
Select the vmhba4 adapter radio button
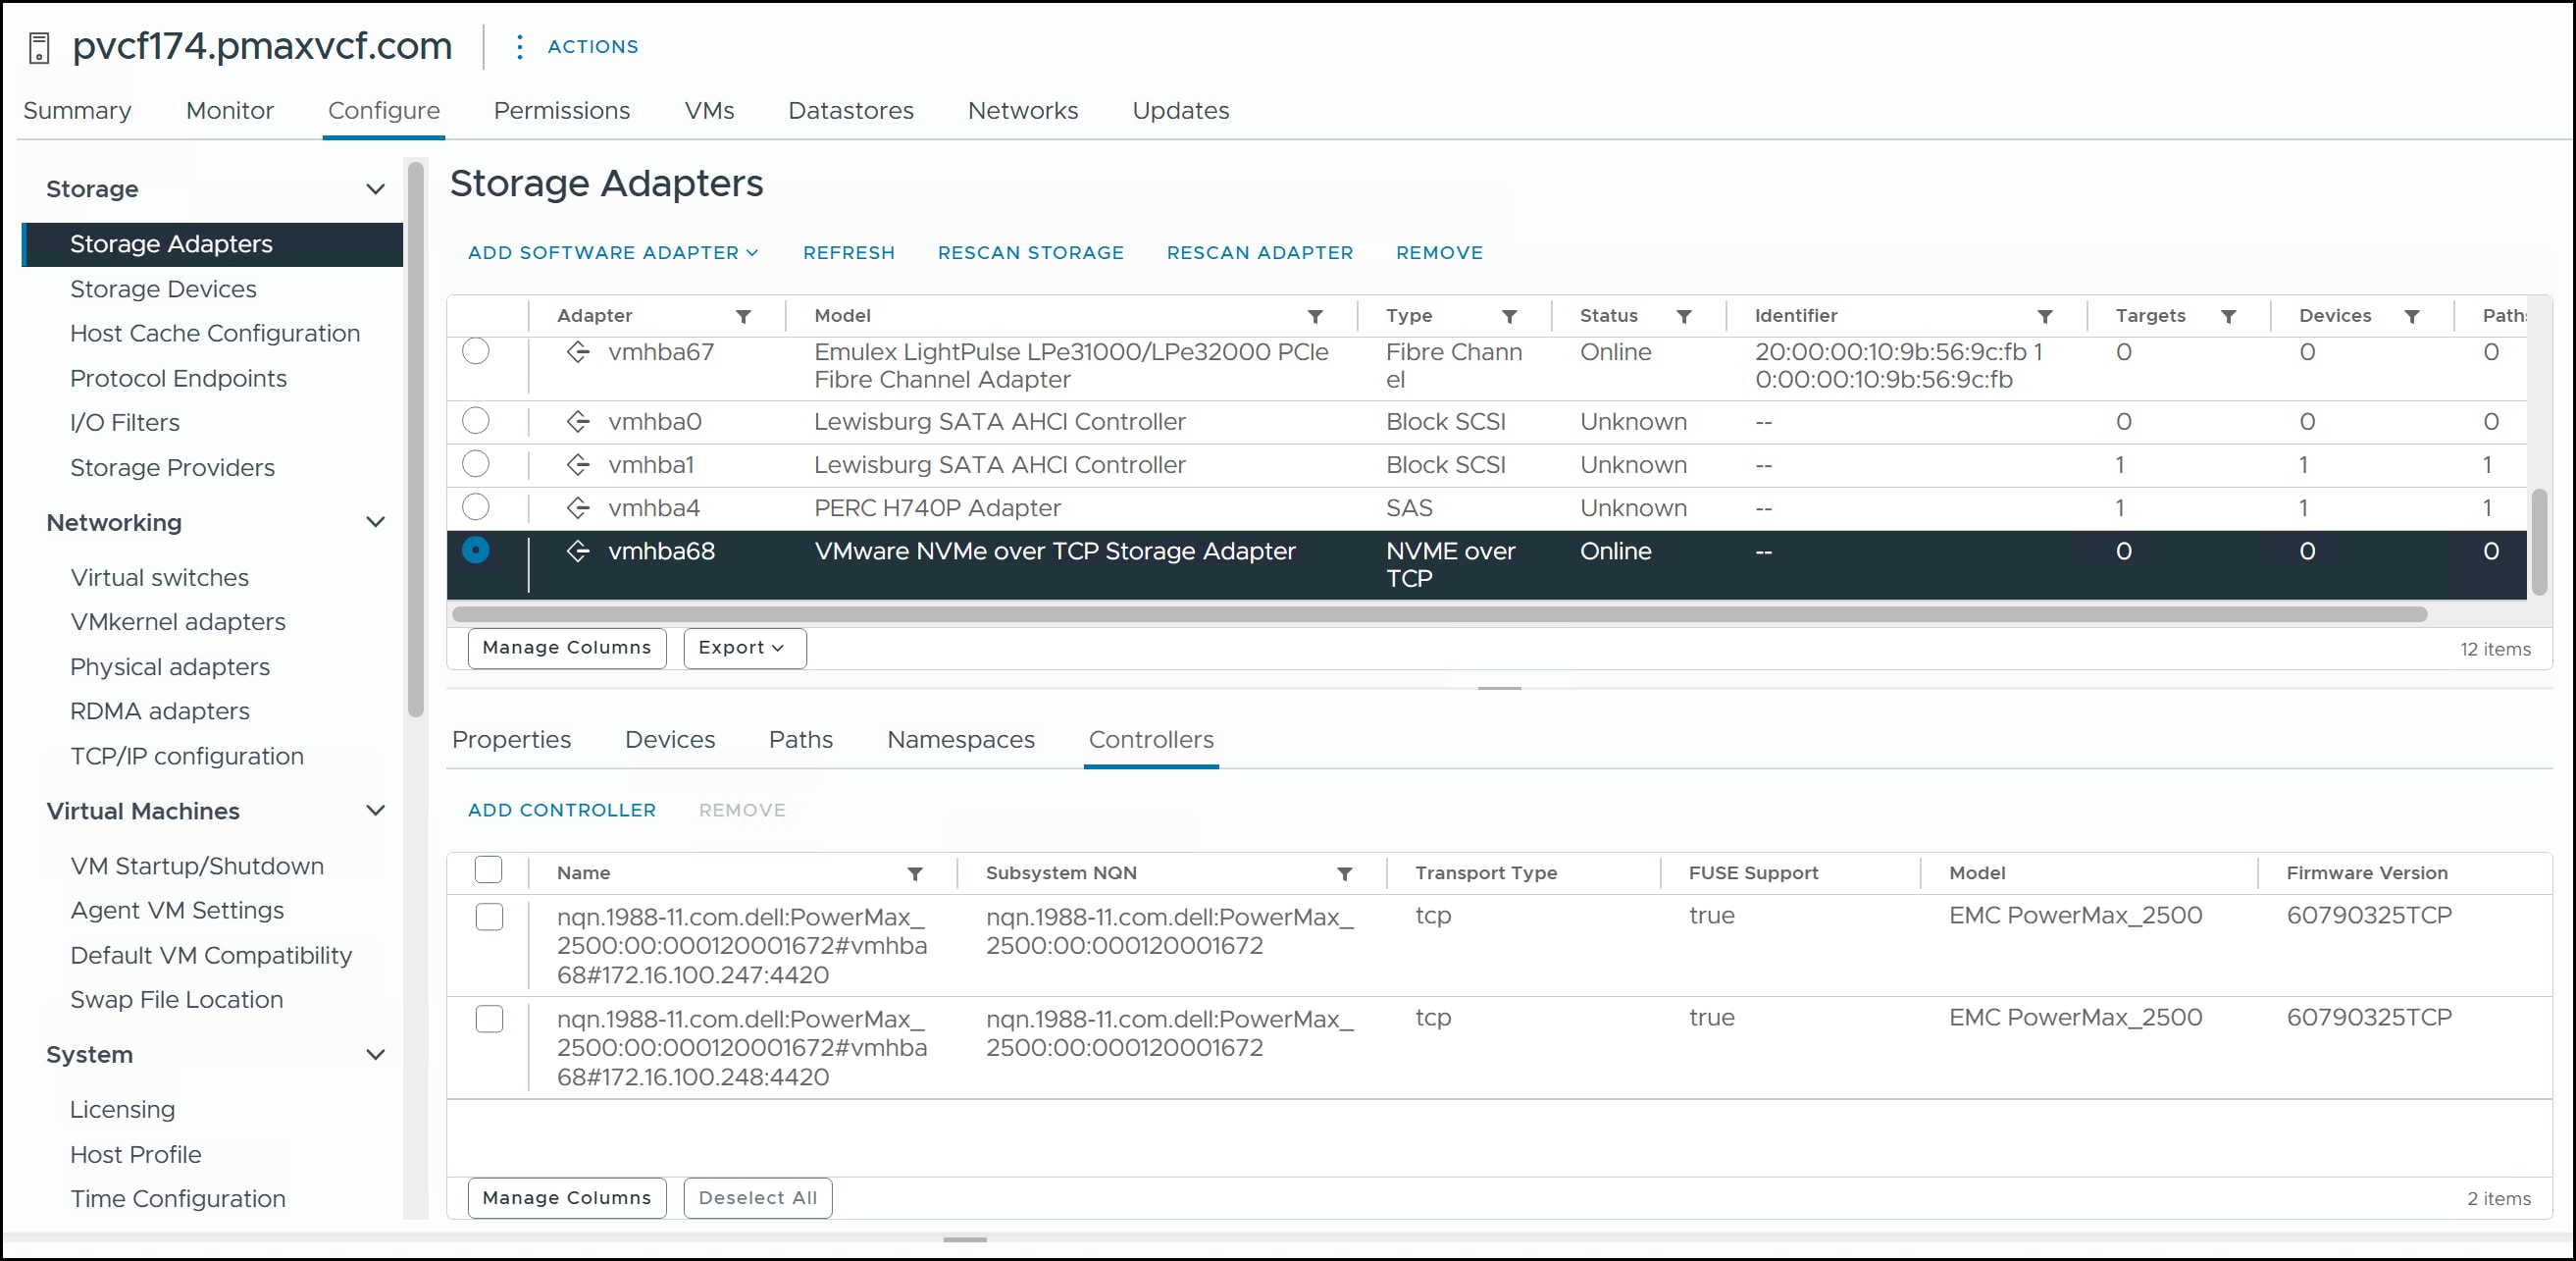476,506
